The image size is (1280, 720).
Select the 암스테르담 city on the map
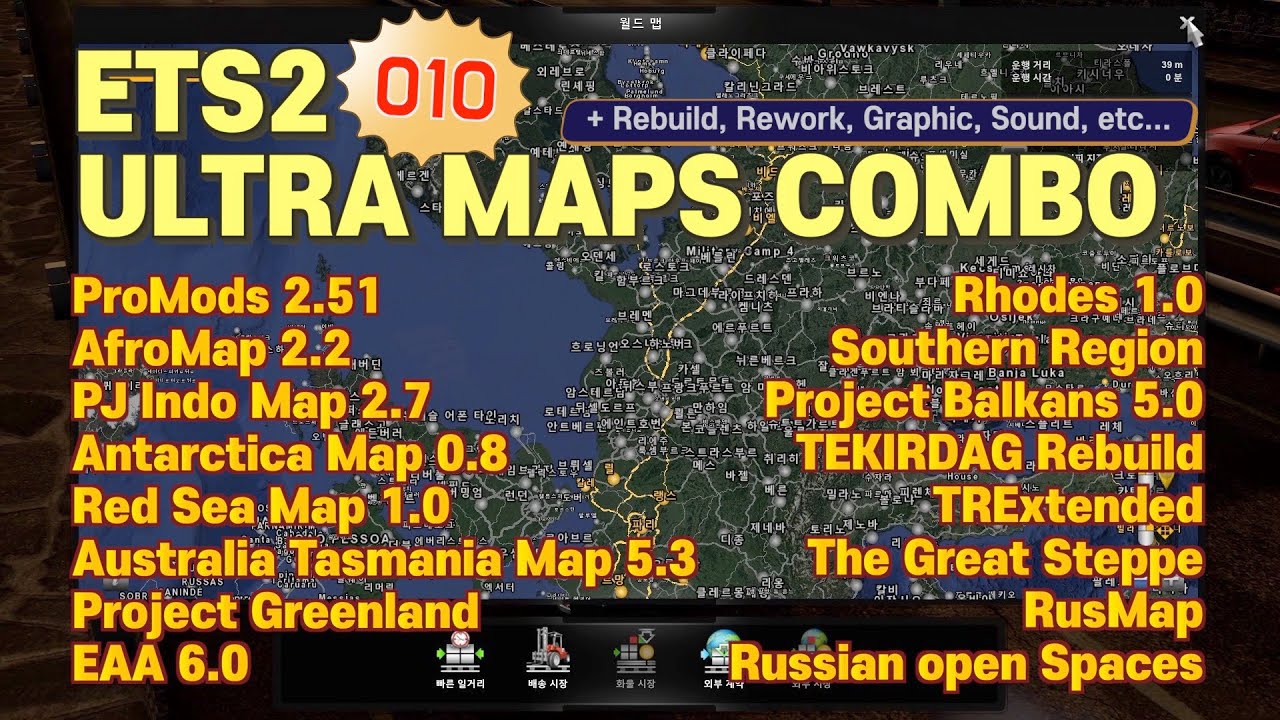click(x=595, y=391)
